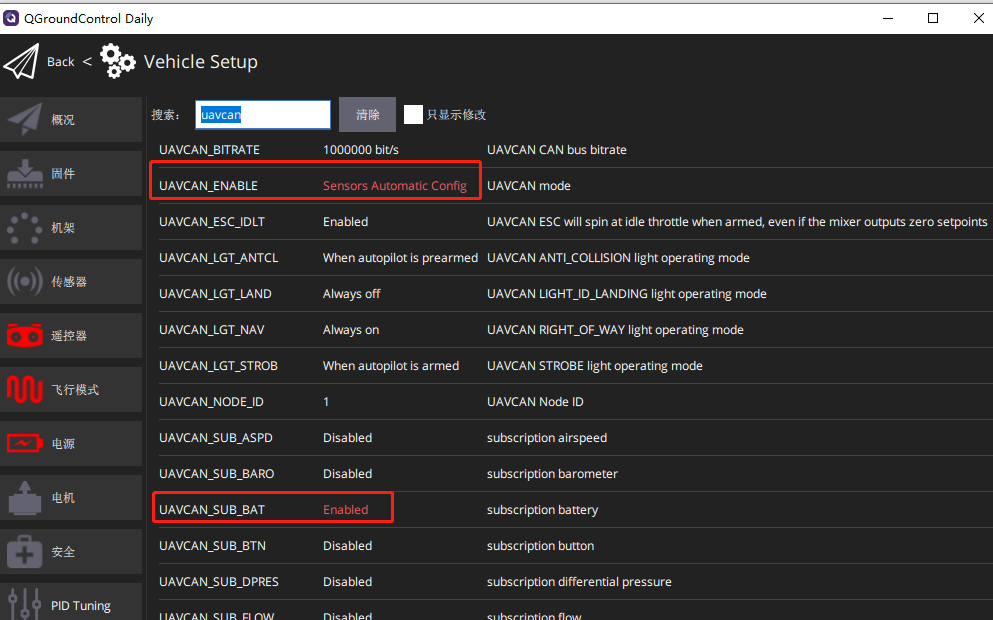993x620 pixels.
Task: Open the 机架 tab label
Action: coord(63,227)
